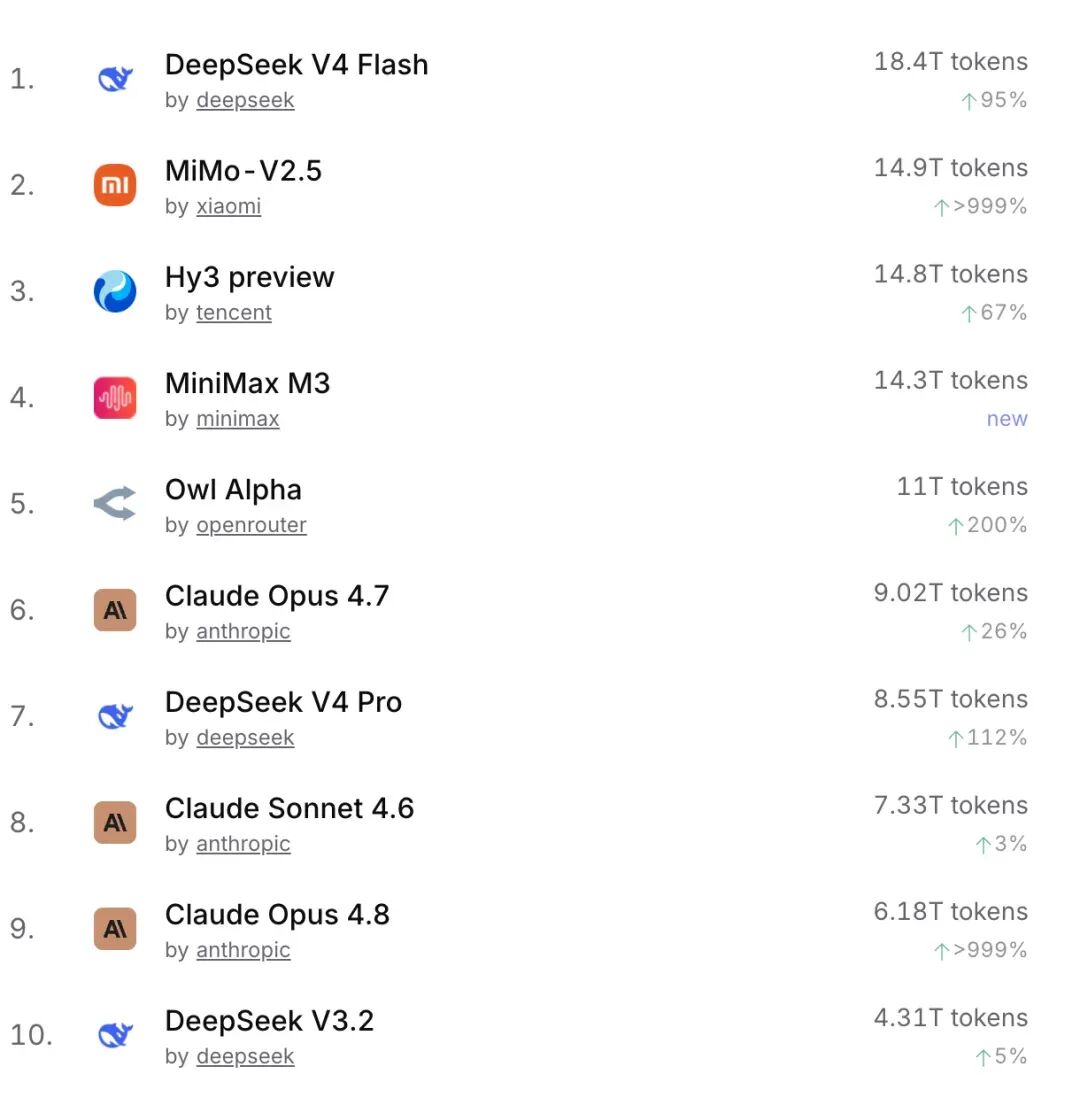This screenshot has width=1080, height=1105.
Task: Open the minimax author link
Action: pos(237,419)
